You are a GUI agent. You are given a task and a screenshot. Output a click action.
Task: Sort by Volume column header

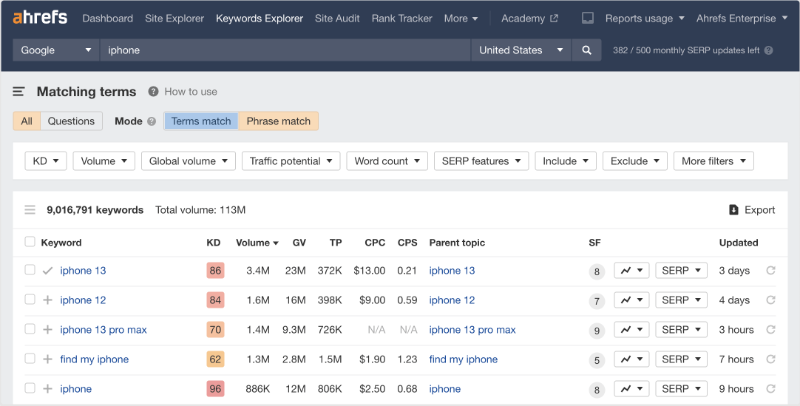pos(257,243)
